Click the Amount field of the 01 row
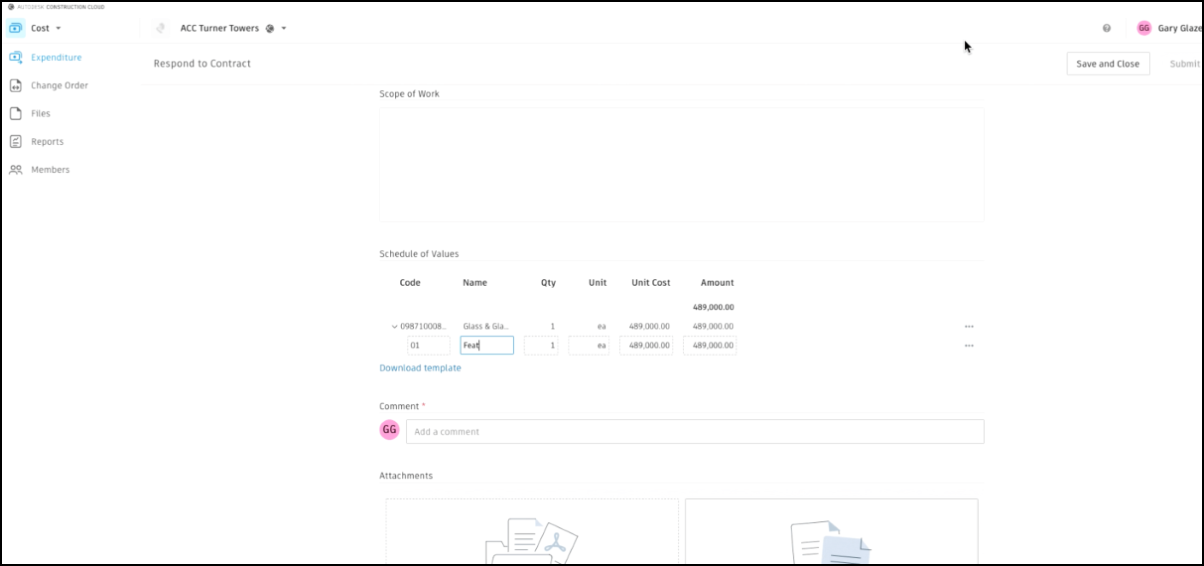1204x566 pixels. click(x=710, y=345)
